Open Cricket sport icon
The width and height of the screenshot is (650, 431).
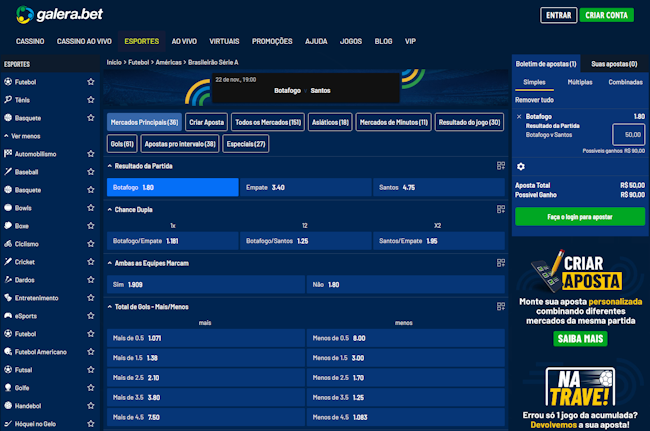point(8,262)
